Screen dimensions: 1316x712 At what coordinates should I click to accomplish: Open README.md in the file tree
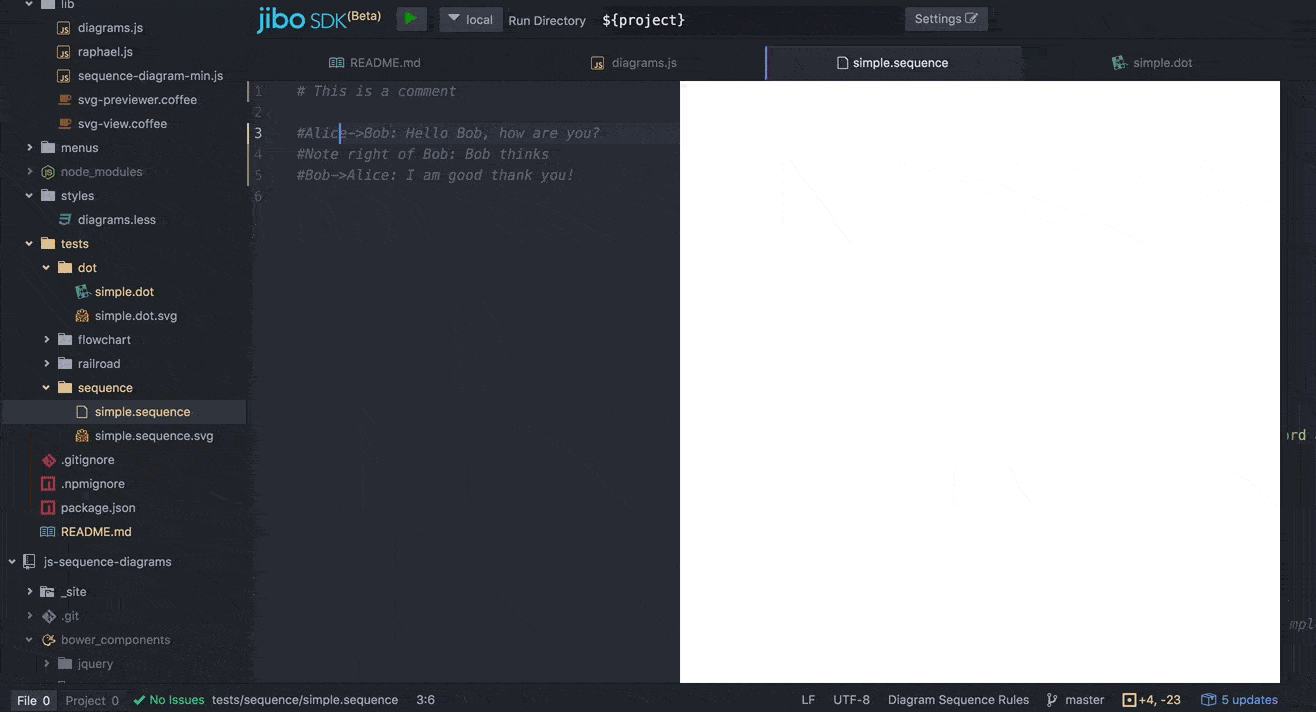(x=96, y=532)
